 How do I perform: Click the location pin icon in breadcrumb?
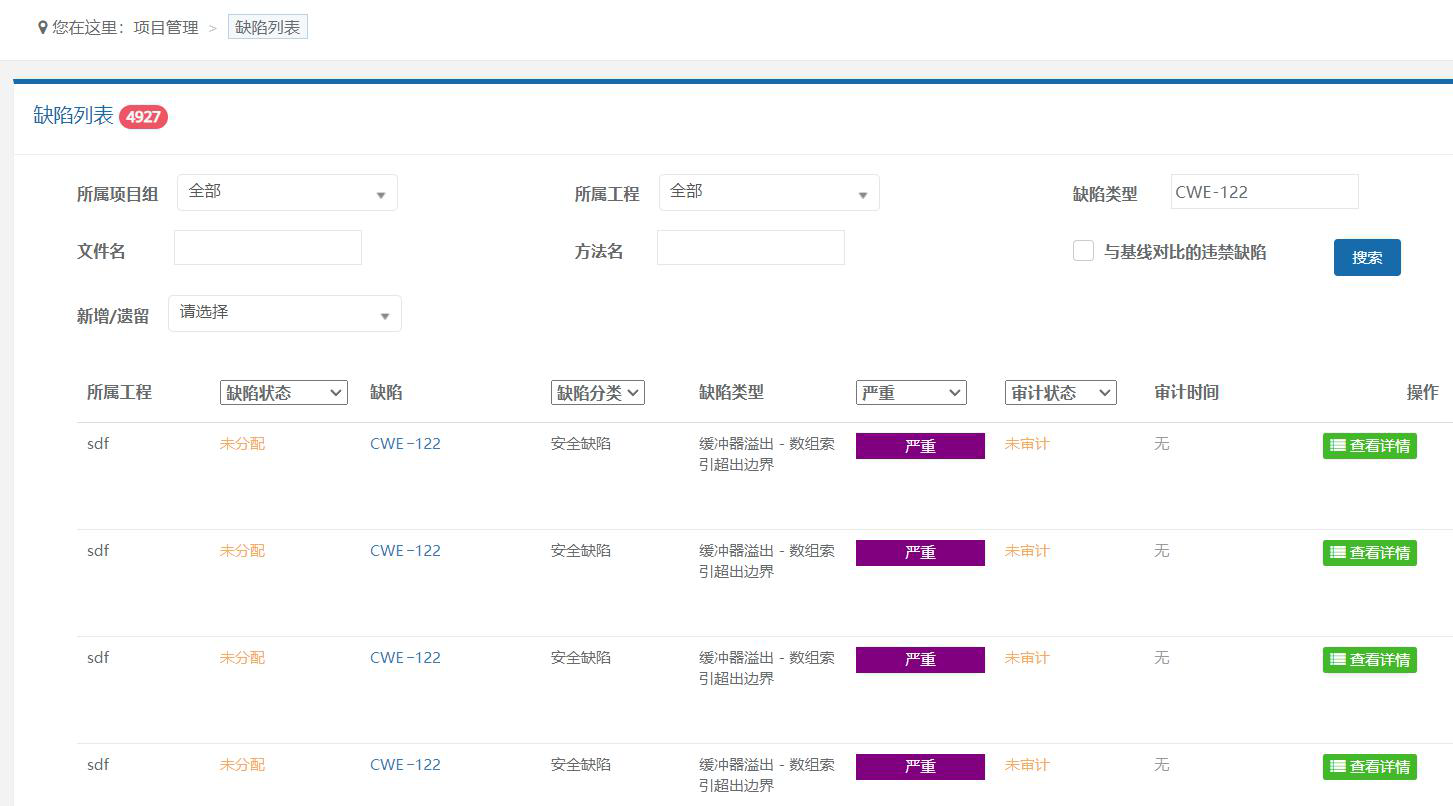[x=42, y=28]
